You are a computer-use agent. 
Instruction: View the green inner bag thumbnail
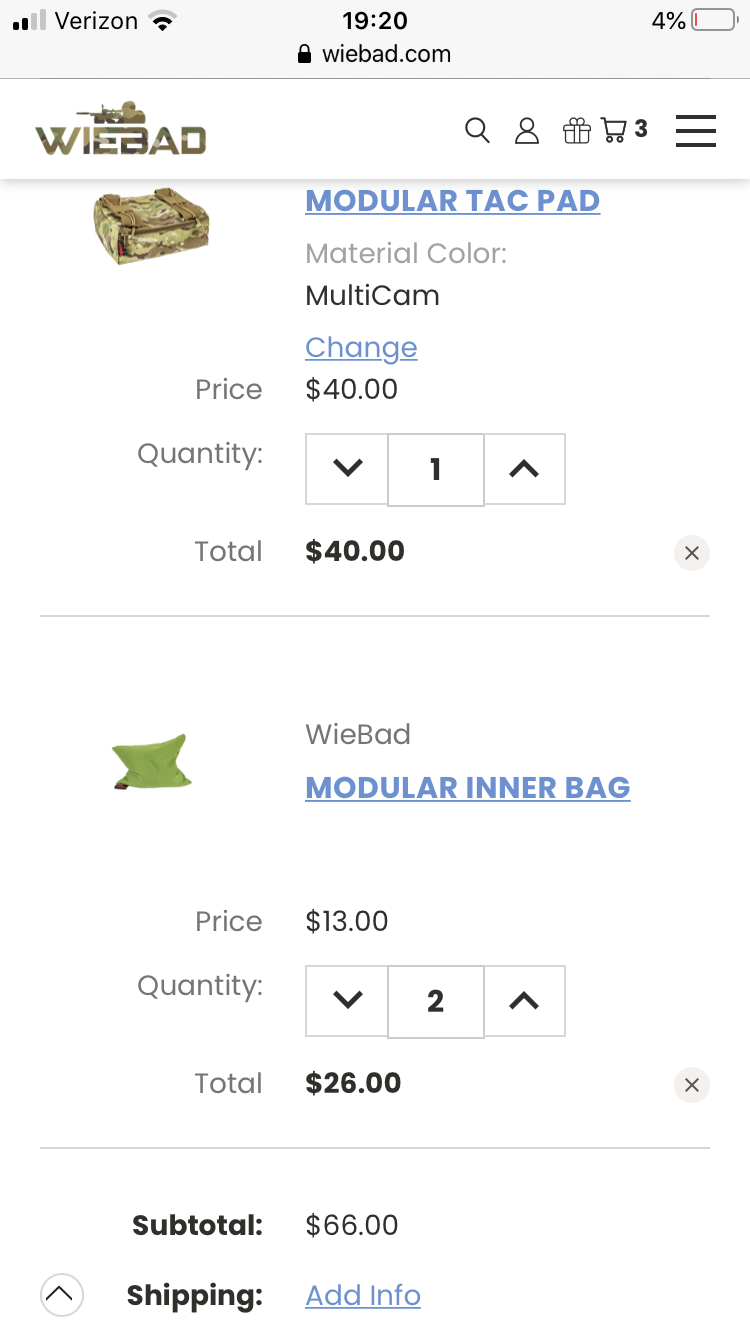click(x=150, y=762)
